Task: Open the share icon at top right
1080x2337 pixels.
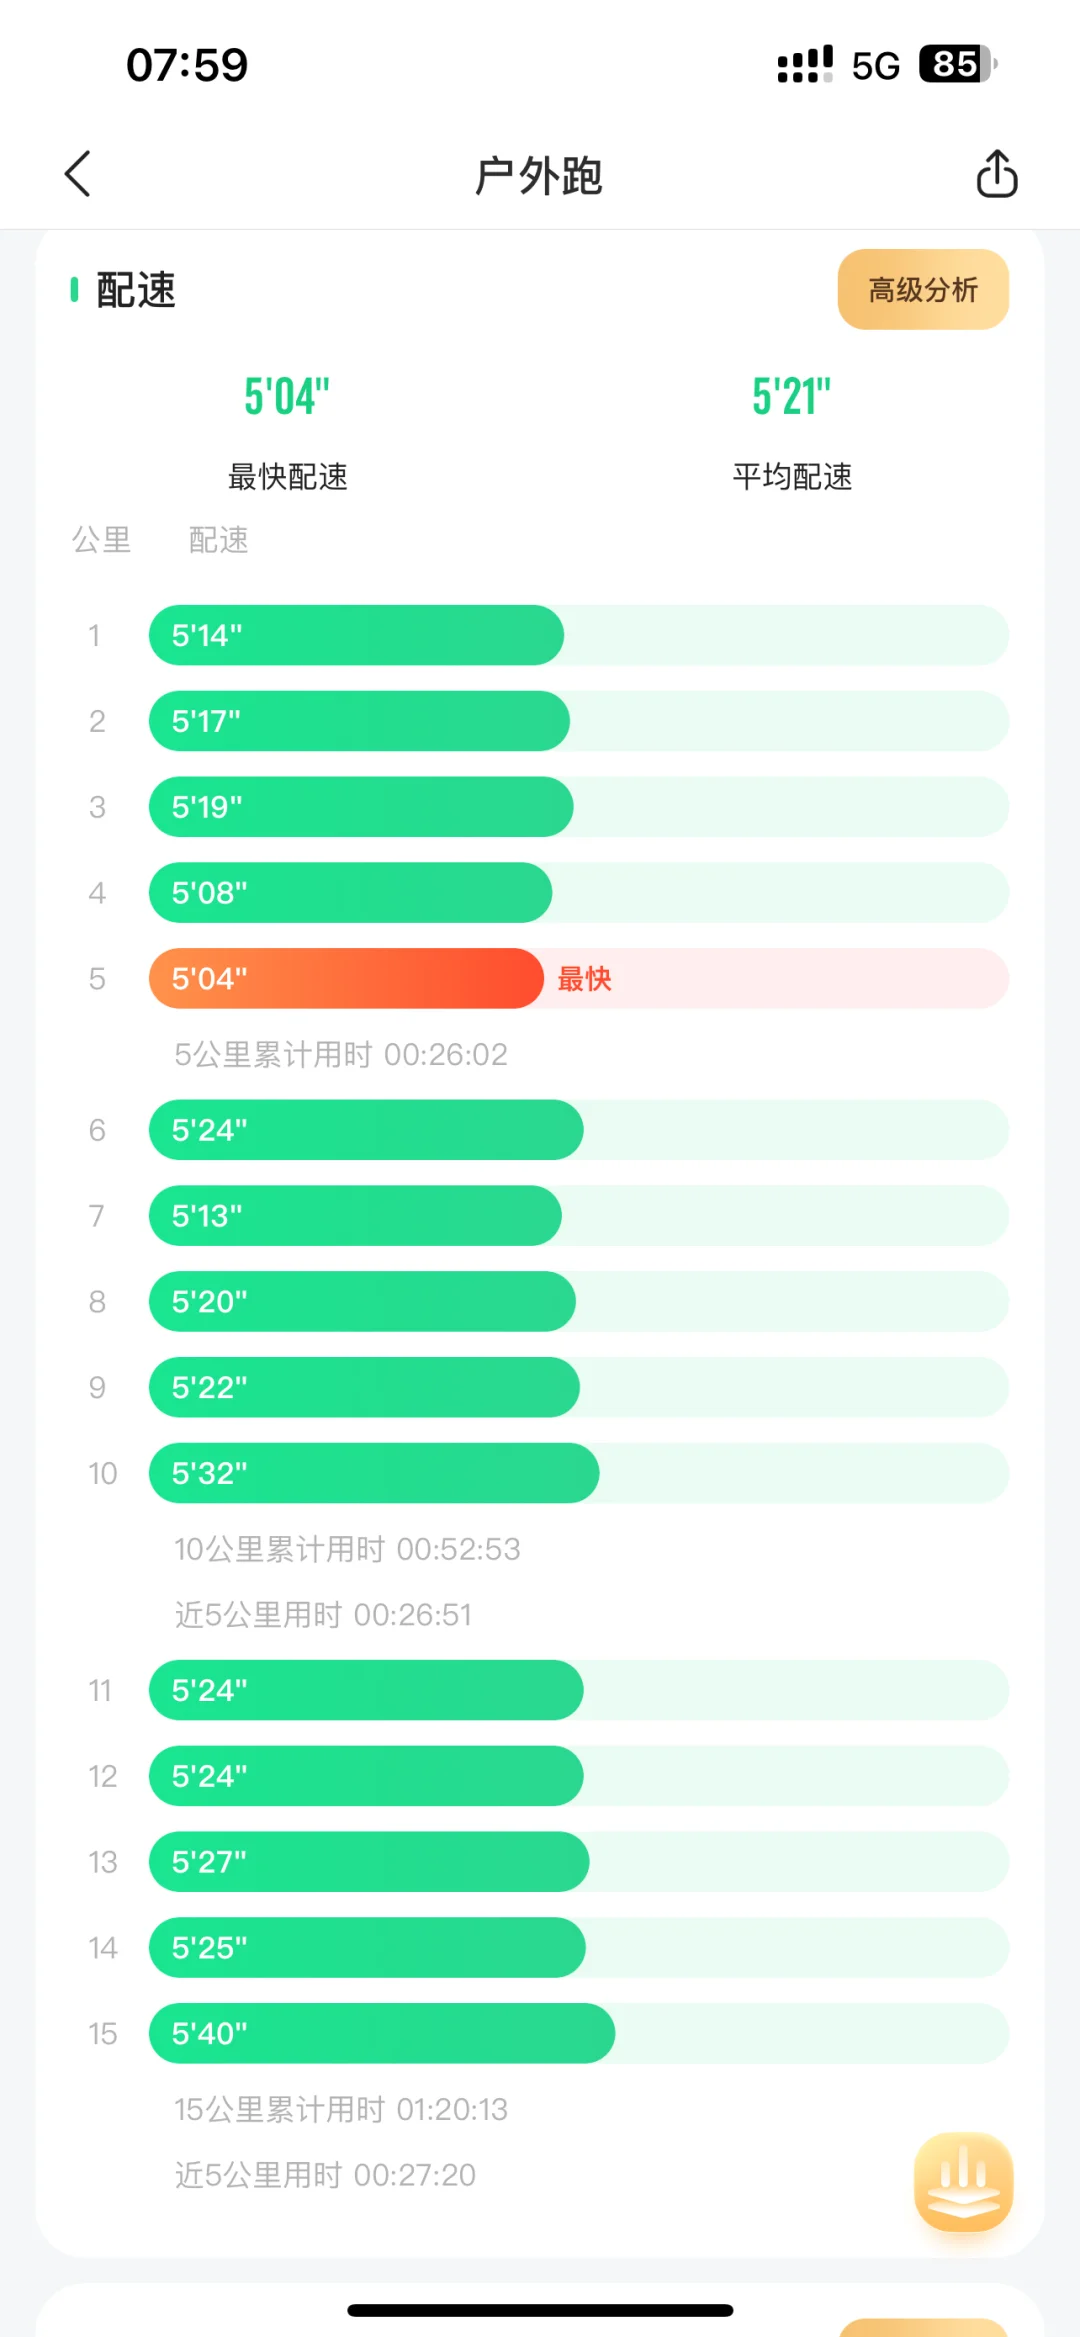Action: point(996,174)
